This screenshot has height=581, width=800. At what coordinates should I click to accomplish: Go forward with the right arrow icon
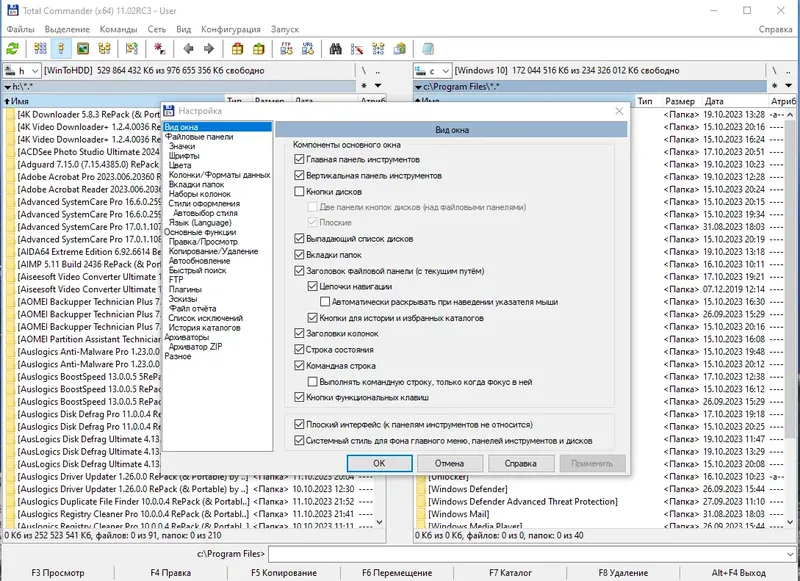(209, 49)
